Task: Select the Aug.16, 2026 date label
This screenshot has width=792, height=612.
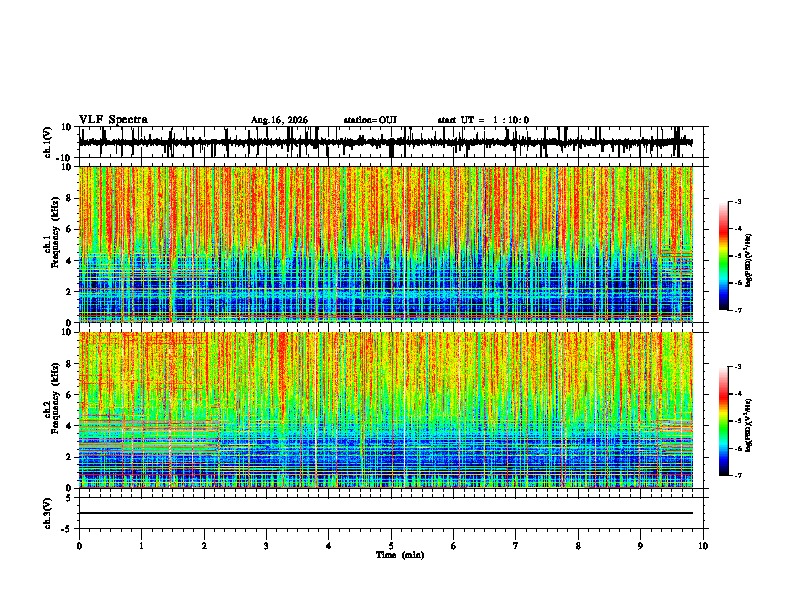Action: point(279,120)
